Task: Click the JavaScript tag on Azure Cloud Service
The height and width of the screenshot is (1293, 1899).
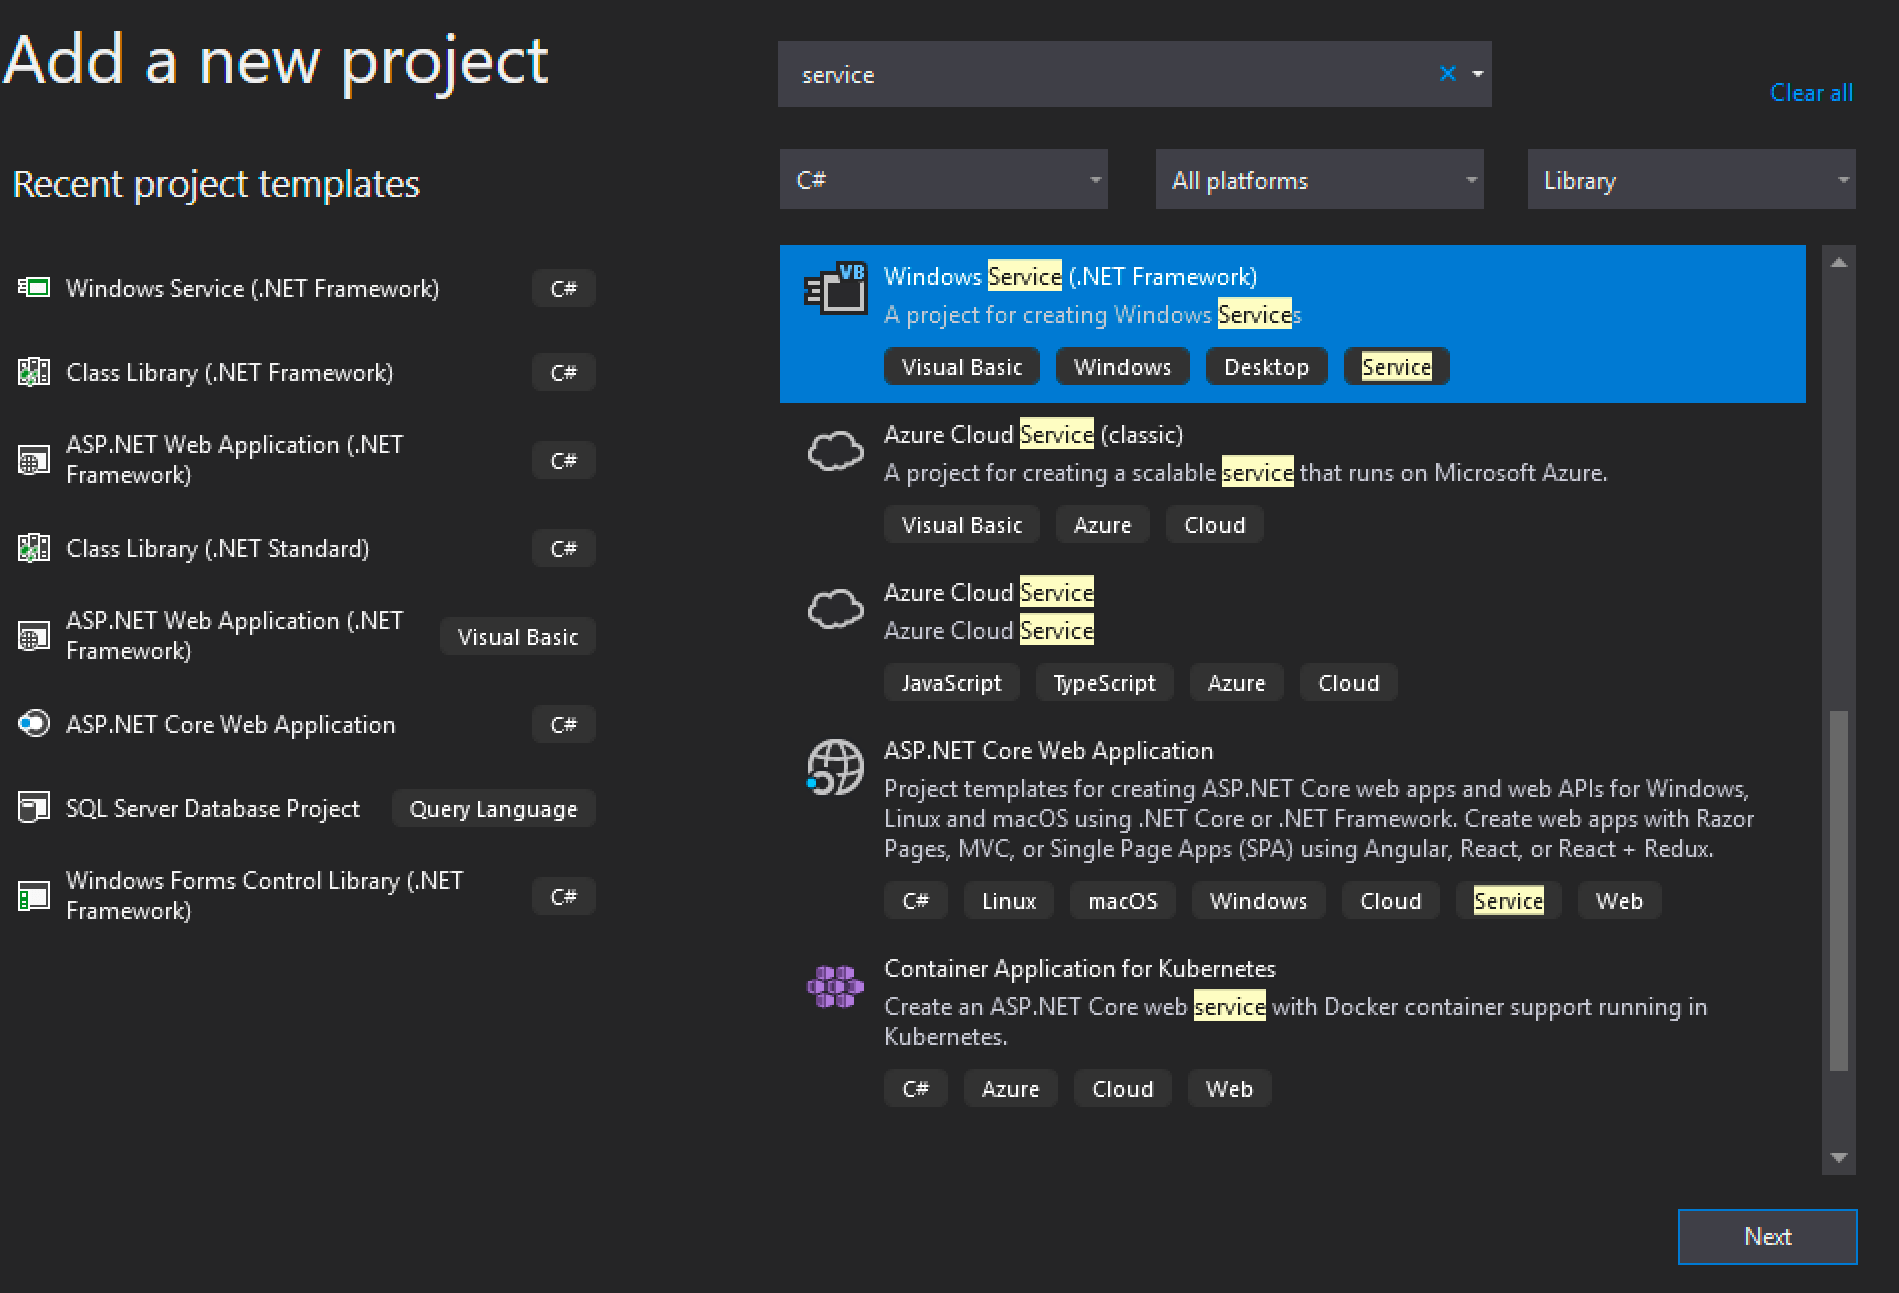Action: tap(951, 683)
